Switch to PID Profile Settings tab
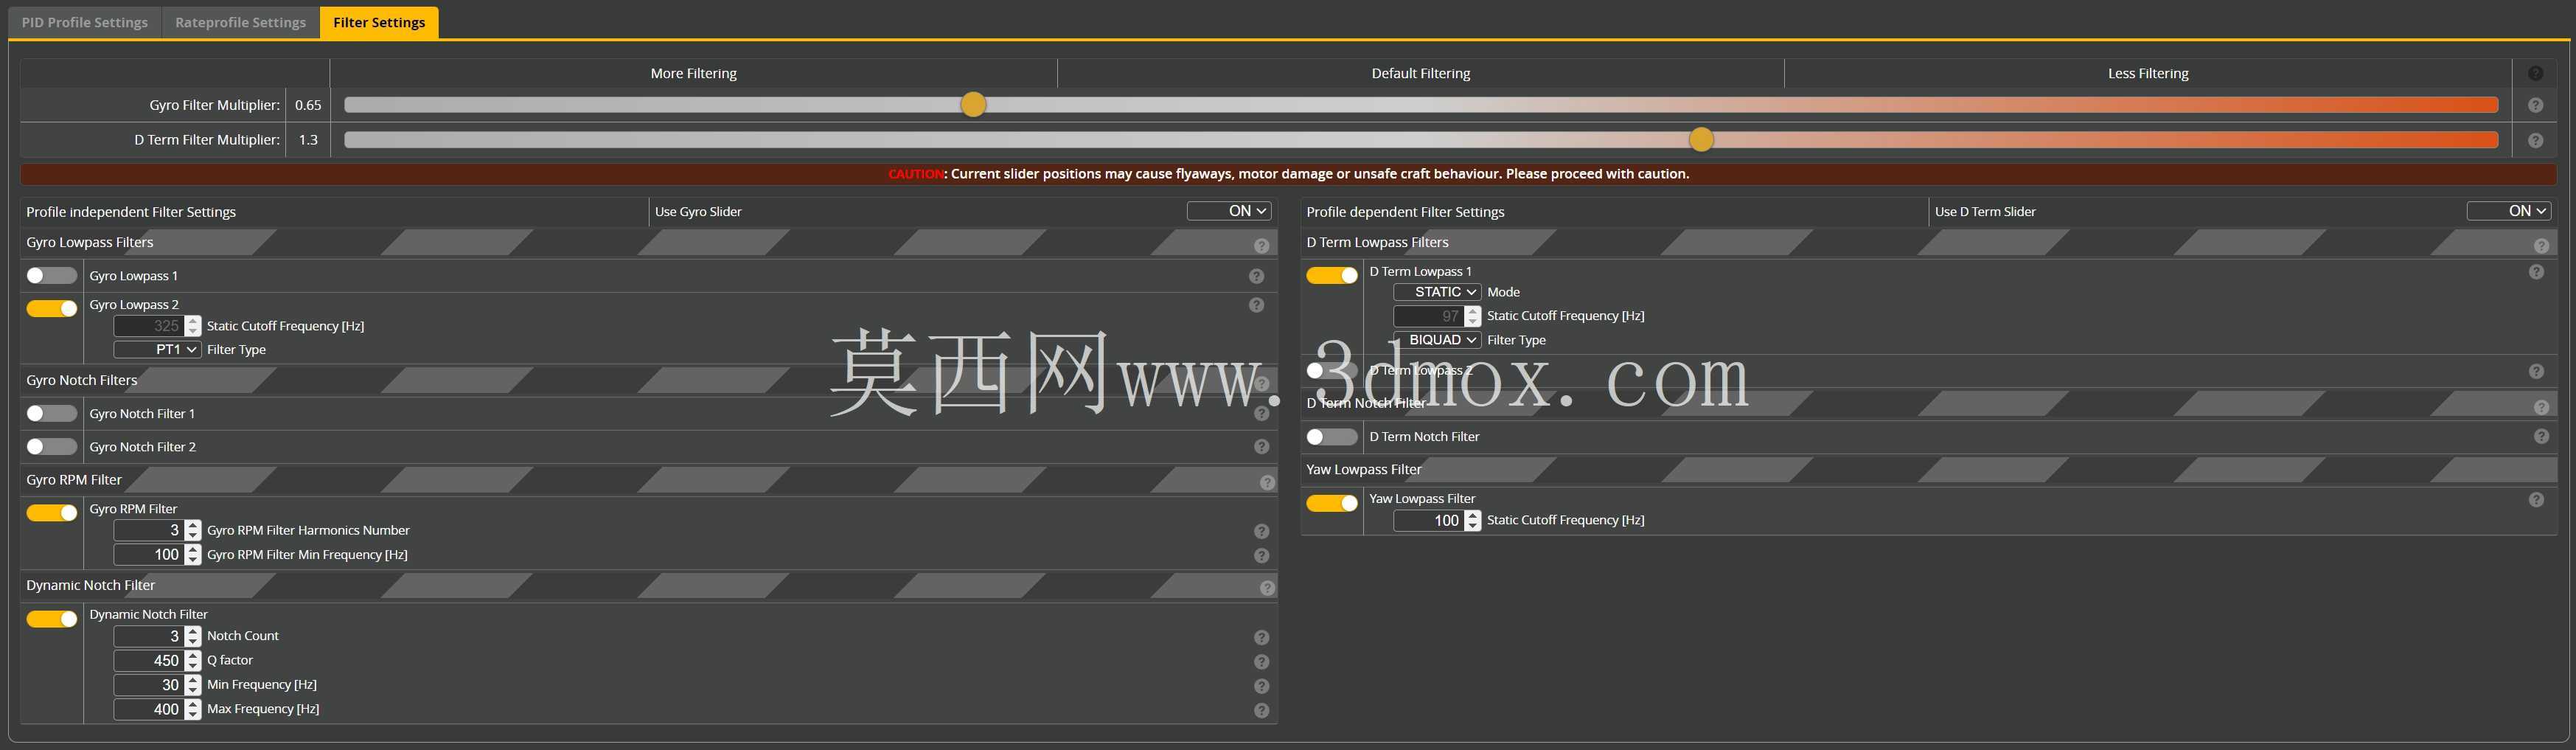The width and height of the screenshot is (2576, 750). (x=85, y=22)
